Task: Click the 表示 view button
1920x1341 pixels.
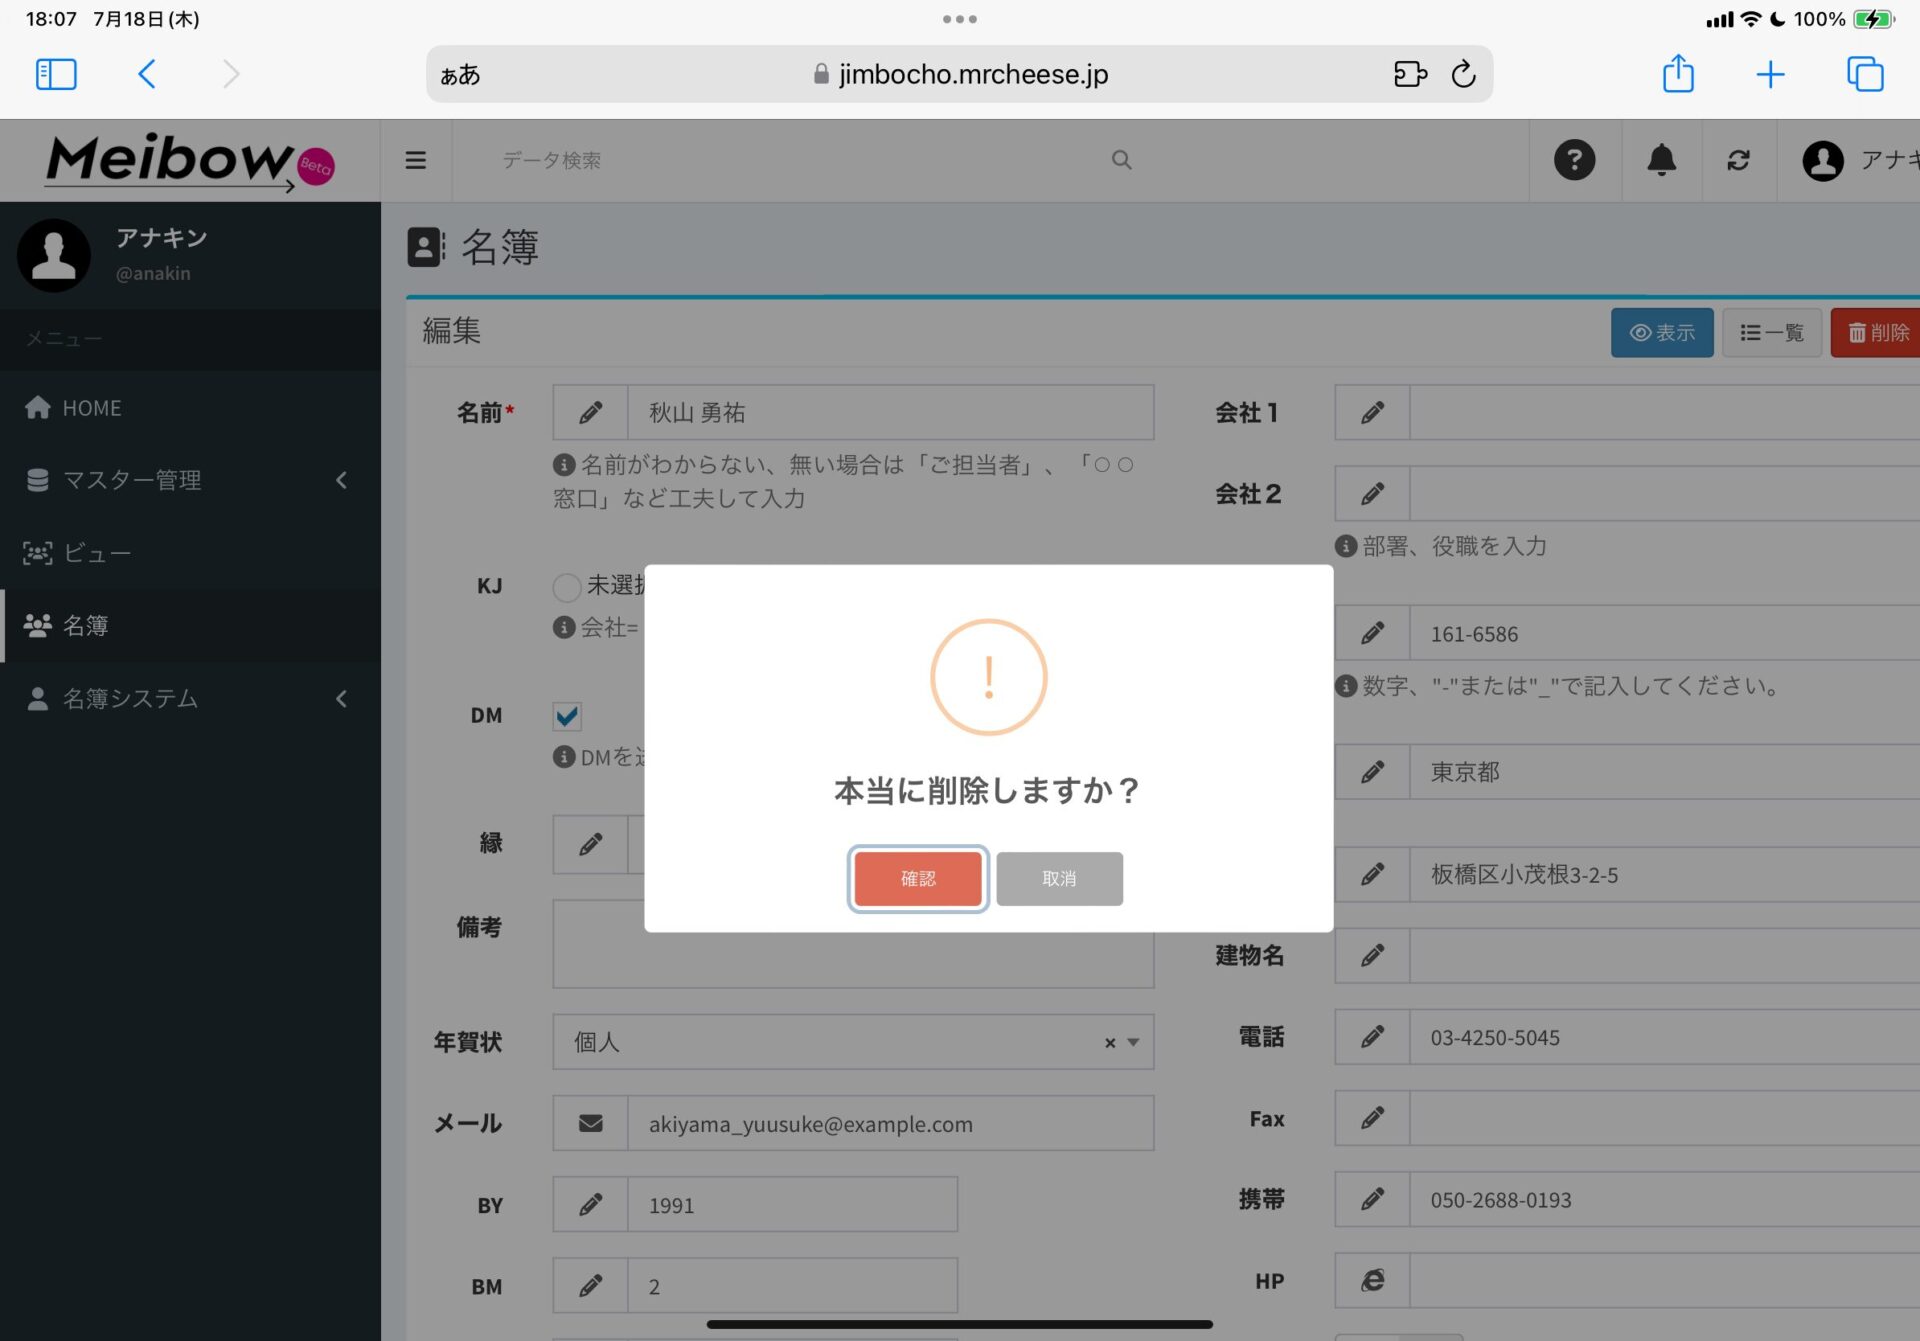Action: (1662, 332)
